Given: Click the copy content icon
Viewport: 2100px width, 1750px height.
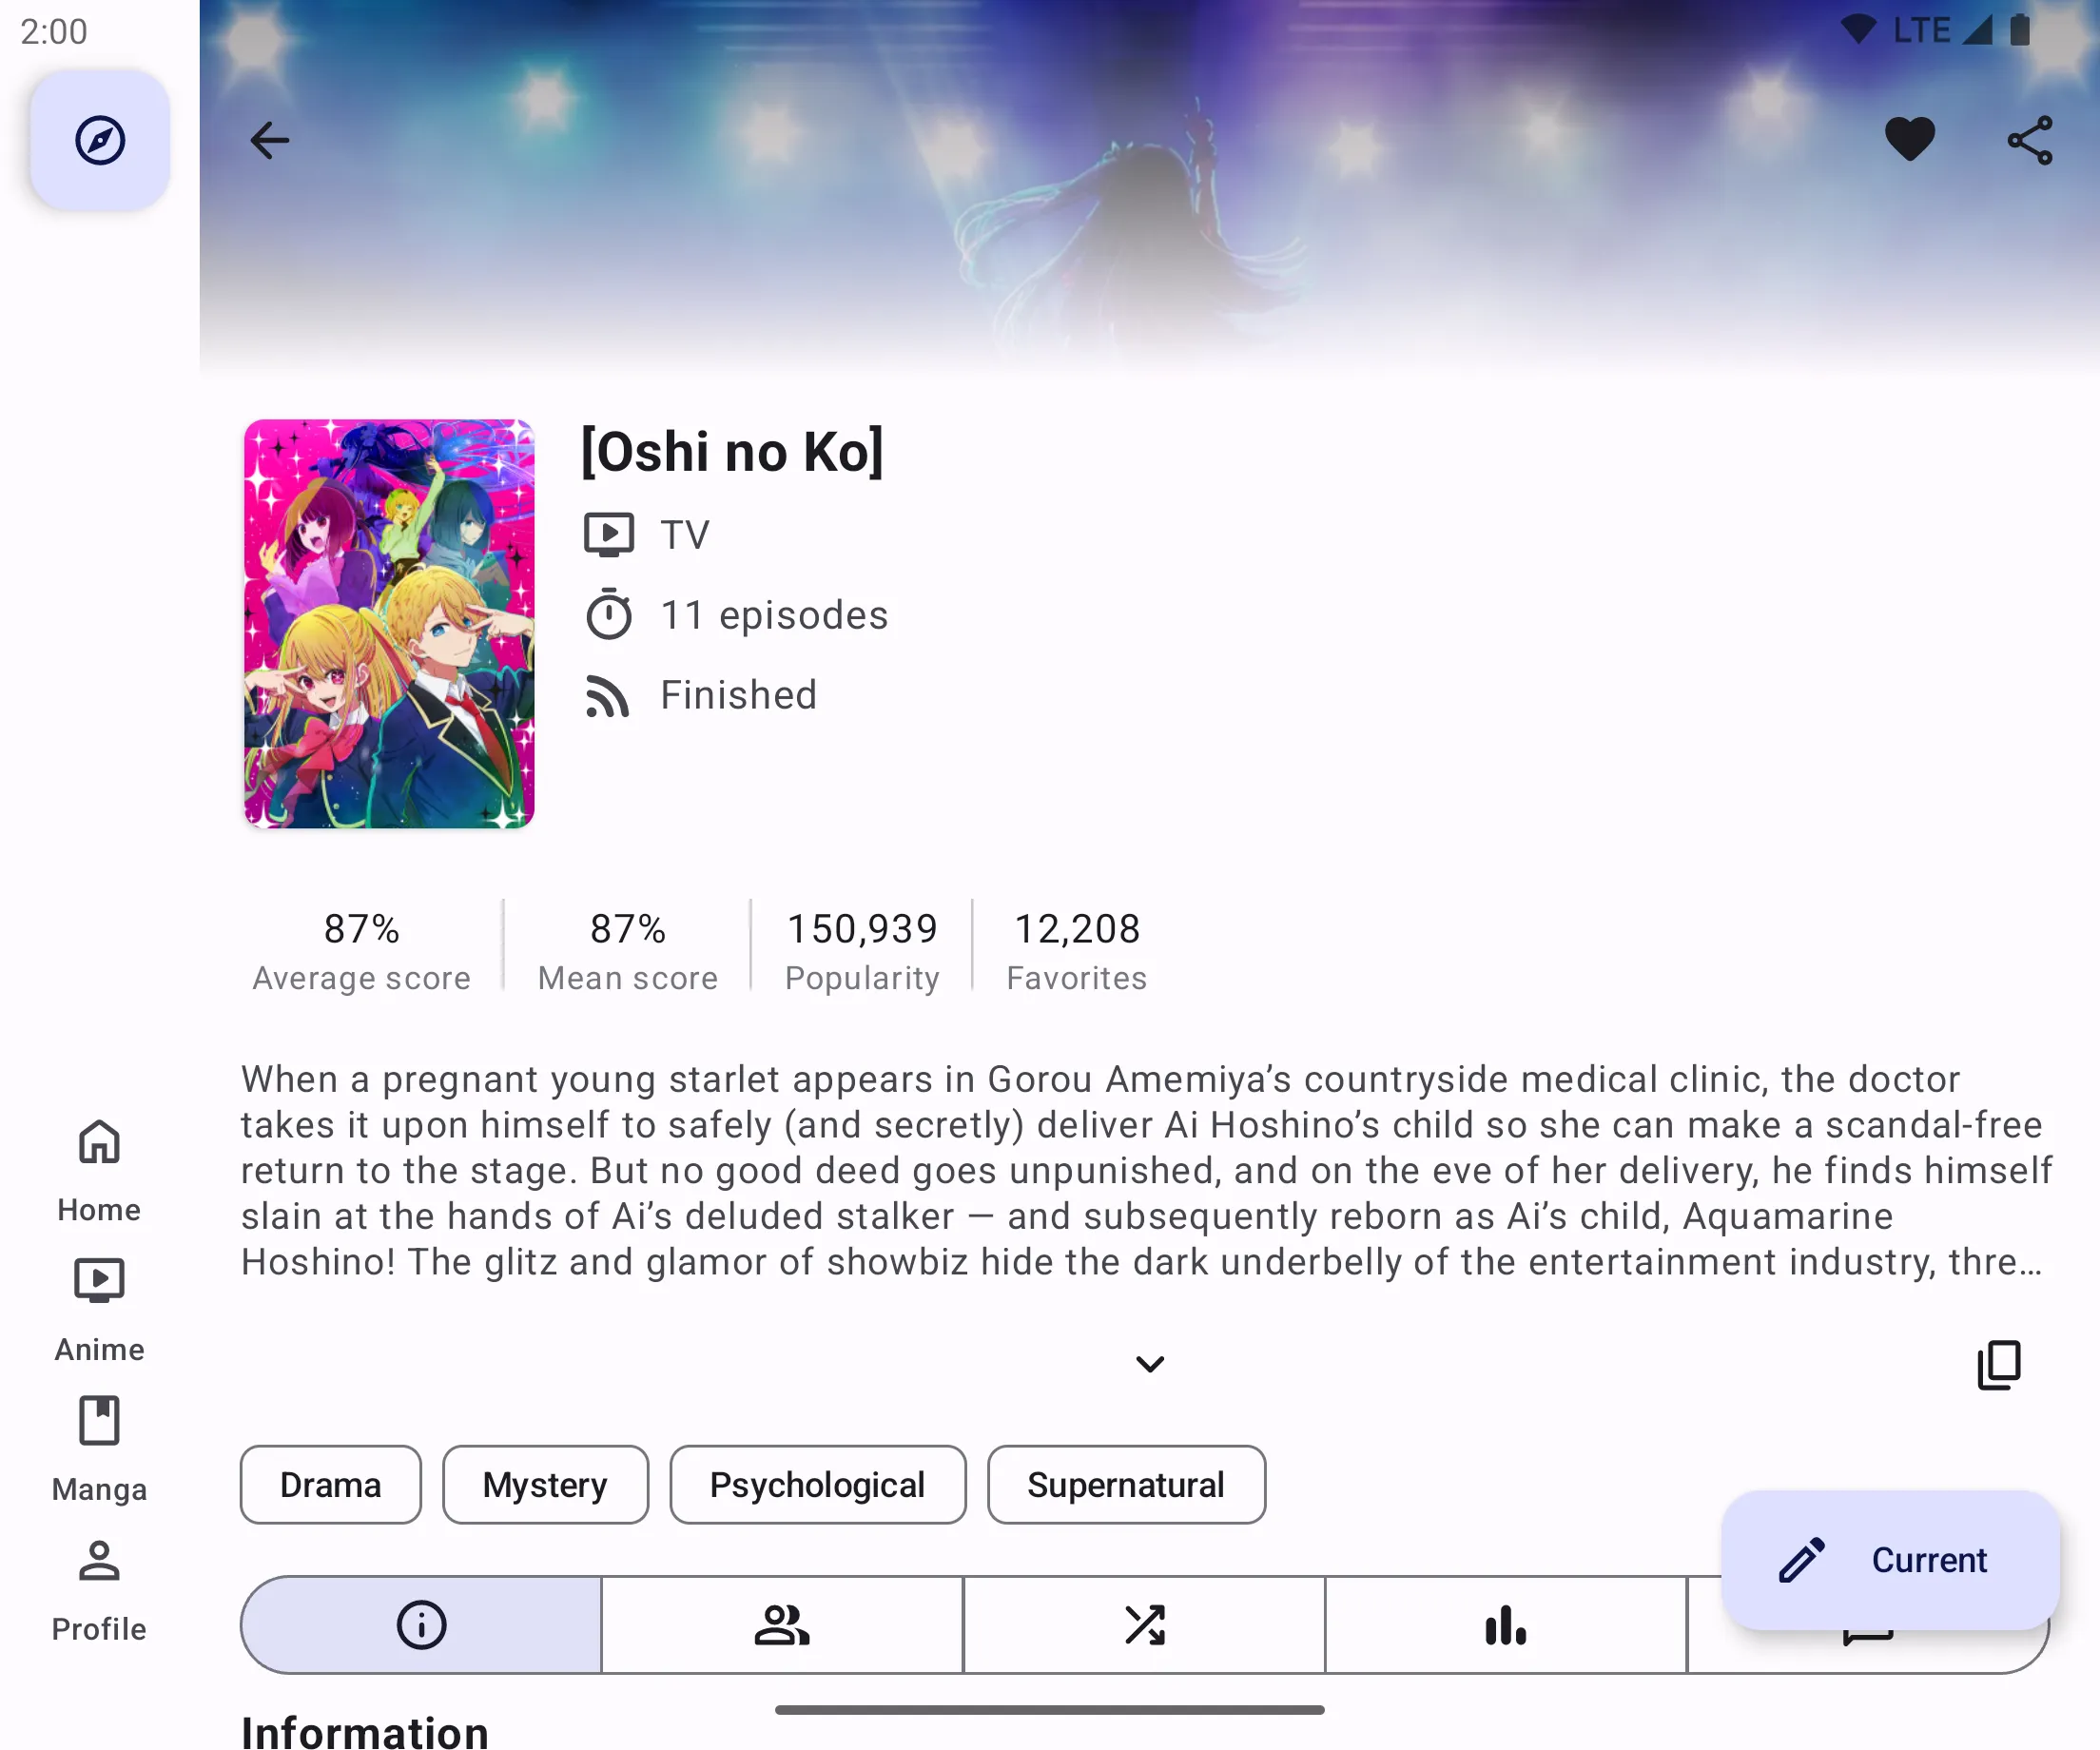Looking at the screenshot, I should (1999, 1365).
